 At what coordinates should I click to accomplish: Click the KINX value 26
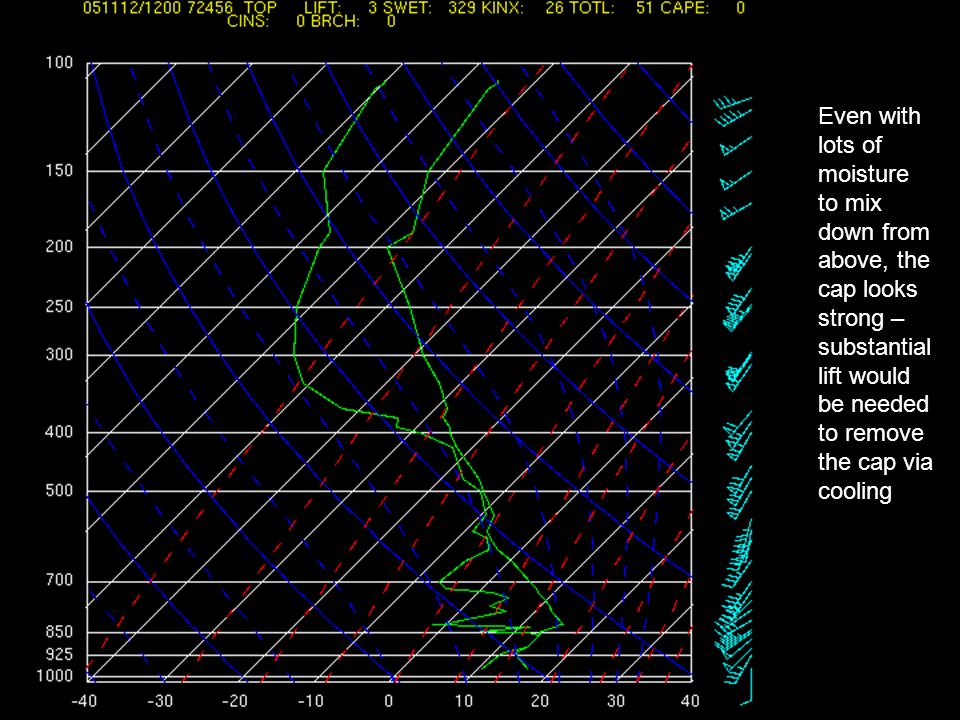pyautogui.click(x=555, y=8)
